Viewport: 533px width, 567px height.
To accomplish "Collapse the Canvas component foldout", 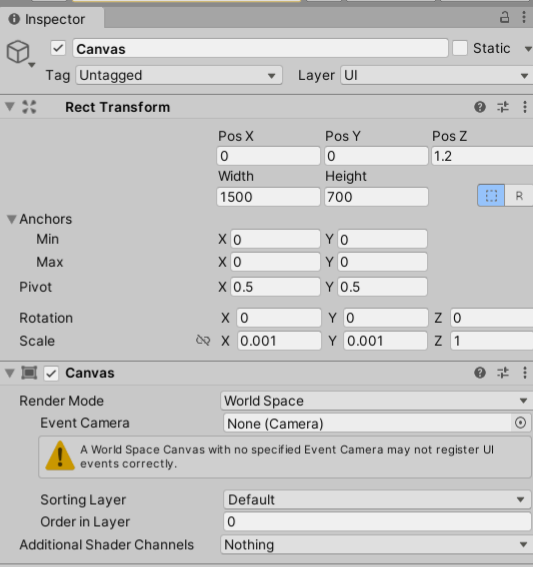I will (10, 373).
